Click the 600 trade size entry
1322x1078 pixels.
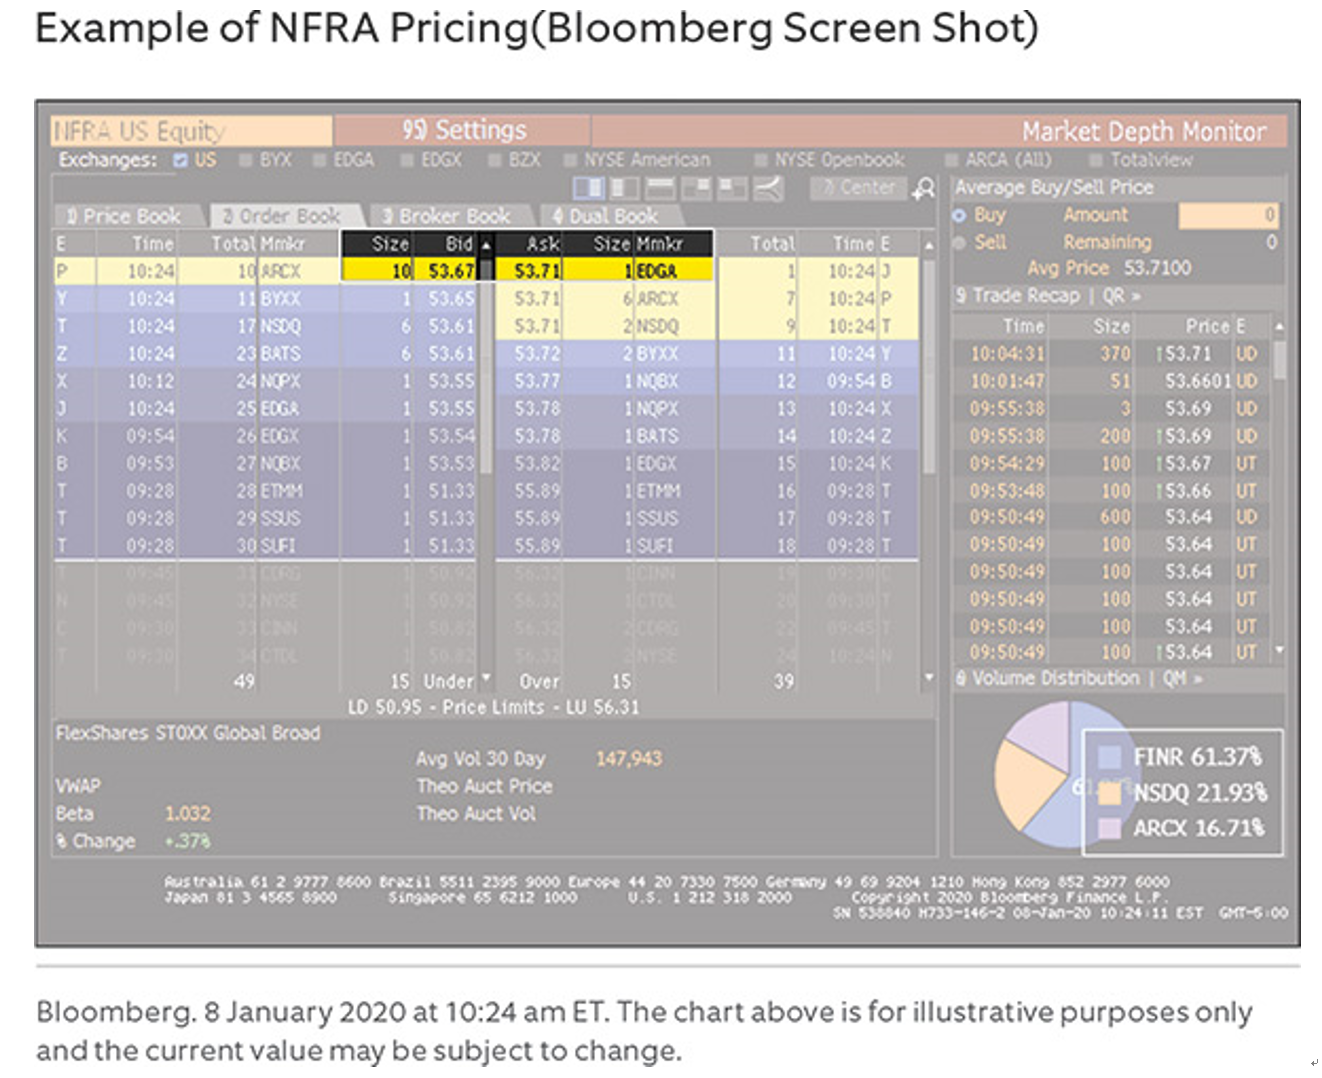pyautogui.click(x=1115, y=517)
